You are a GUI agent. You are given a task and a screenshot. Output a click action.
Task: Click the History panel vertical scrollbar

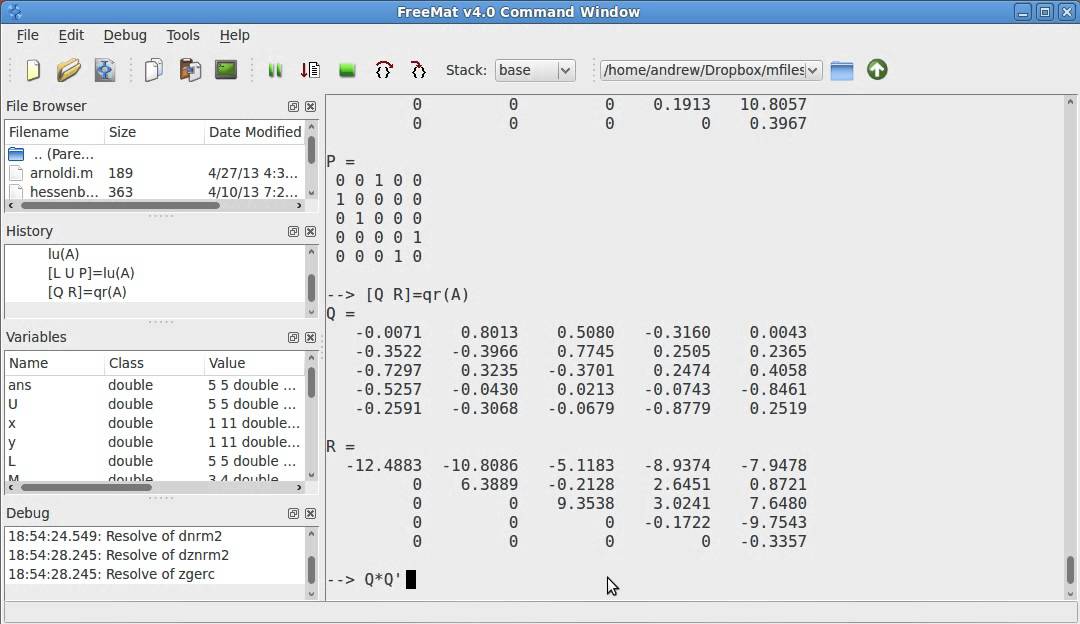click(311, 281)
